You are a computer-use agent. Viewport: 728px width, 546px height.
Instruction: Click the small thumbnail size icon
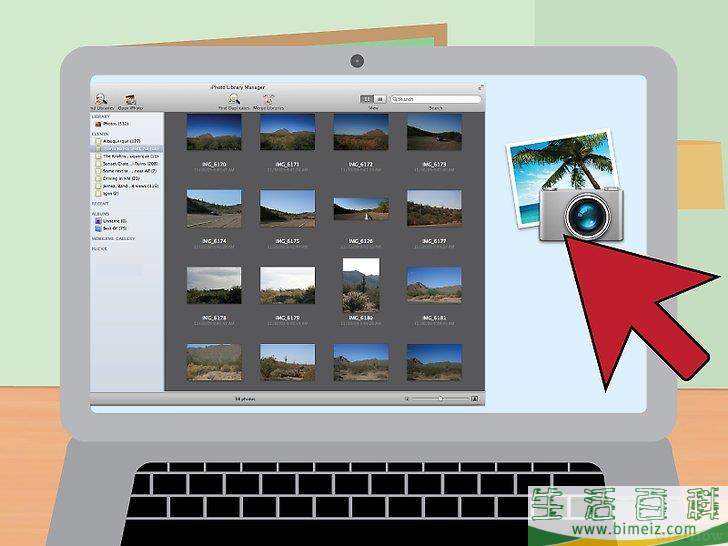click(x=408, y=398)
